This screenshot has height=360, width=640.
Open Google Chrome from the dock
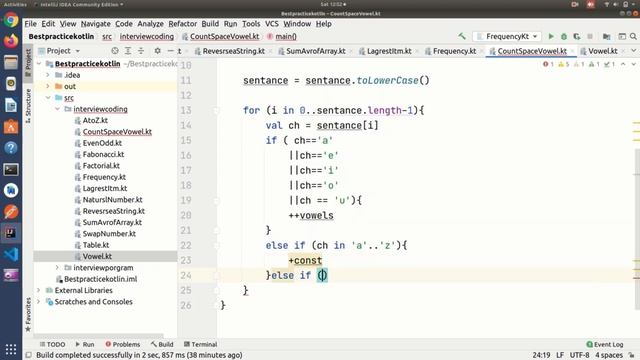(11, 20)
